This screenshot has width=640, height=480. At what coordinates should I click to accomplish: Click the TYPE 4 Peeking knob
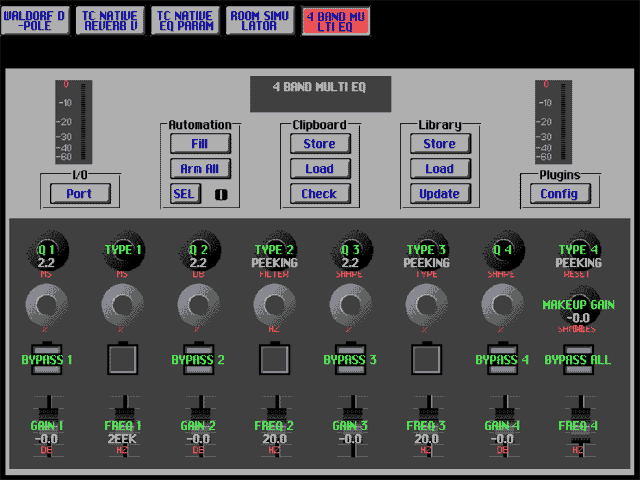tap(578, 251)
